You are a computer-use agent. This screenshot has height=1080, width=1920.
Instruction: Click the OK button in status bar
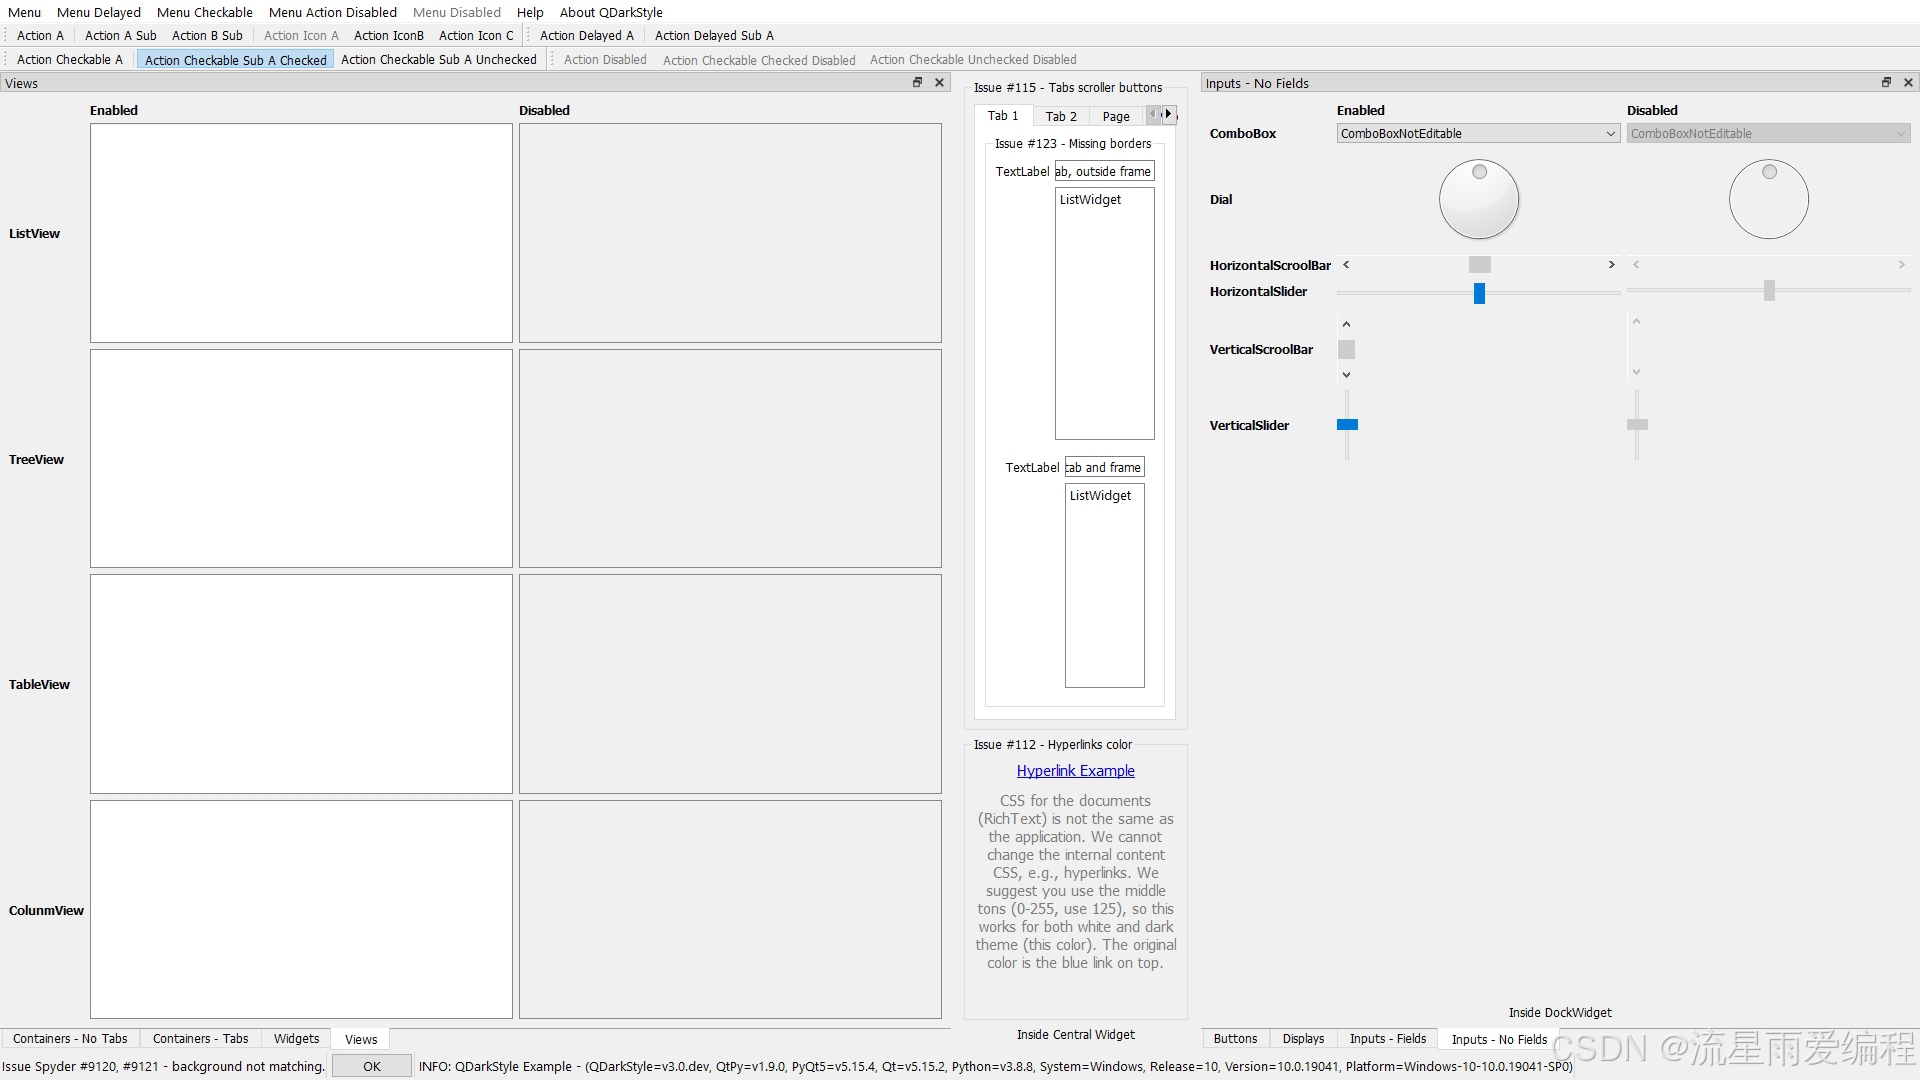click(x=371, y=1066)
